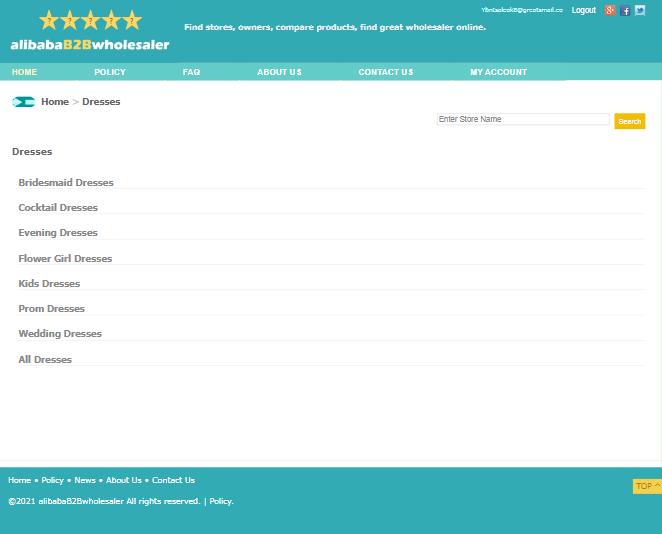Go to HOME in navigation bar
The height and width of the screenshot is (534, 662).
tap(24, 72)
